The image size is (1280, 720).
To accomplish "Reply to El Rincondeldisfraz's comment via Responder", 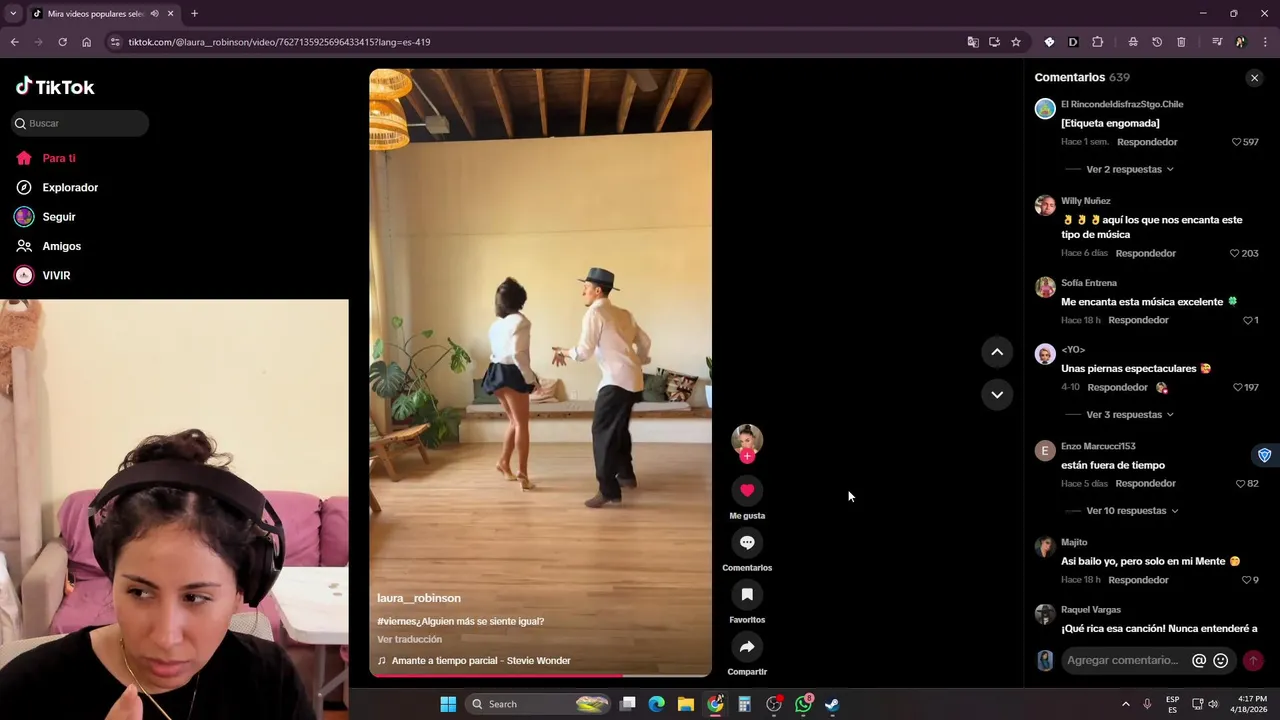I will [1147, 142].
